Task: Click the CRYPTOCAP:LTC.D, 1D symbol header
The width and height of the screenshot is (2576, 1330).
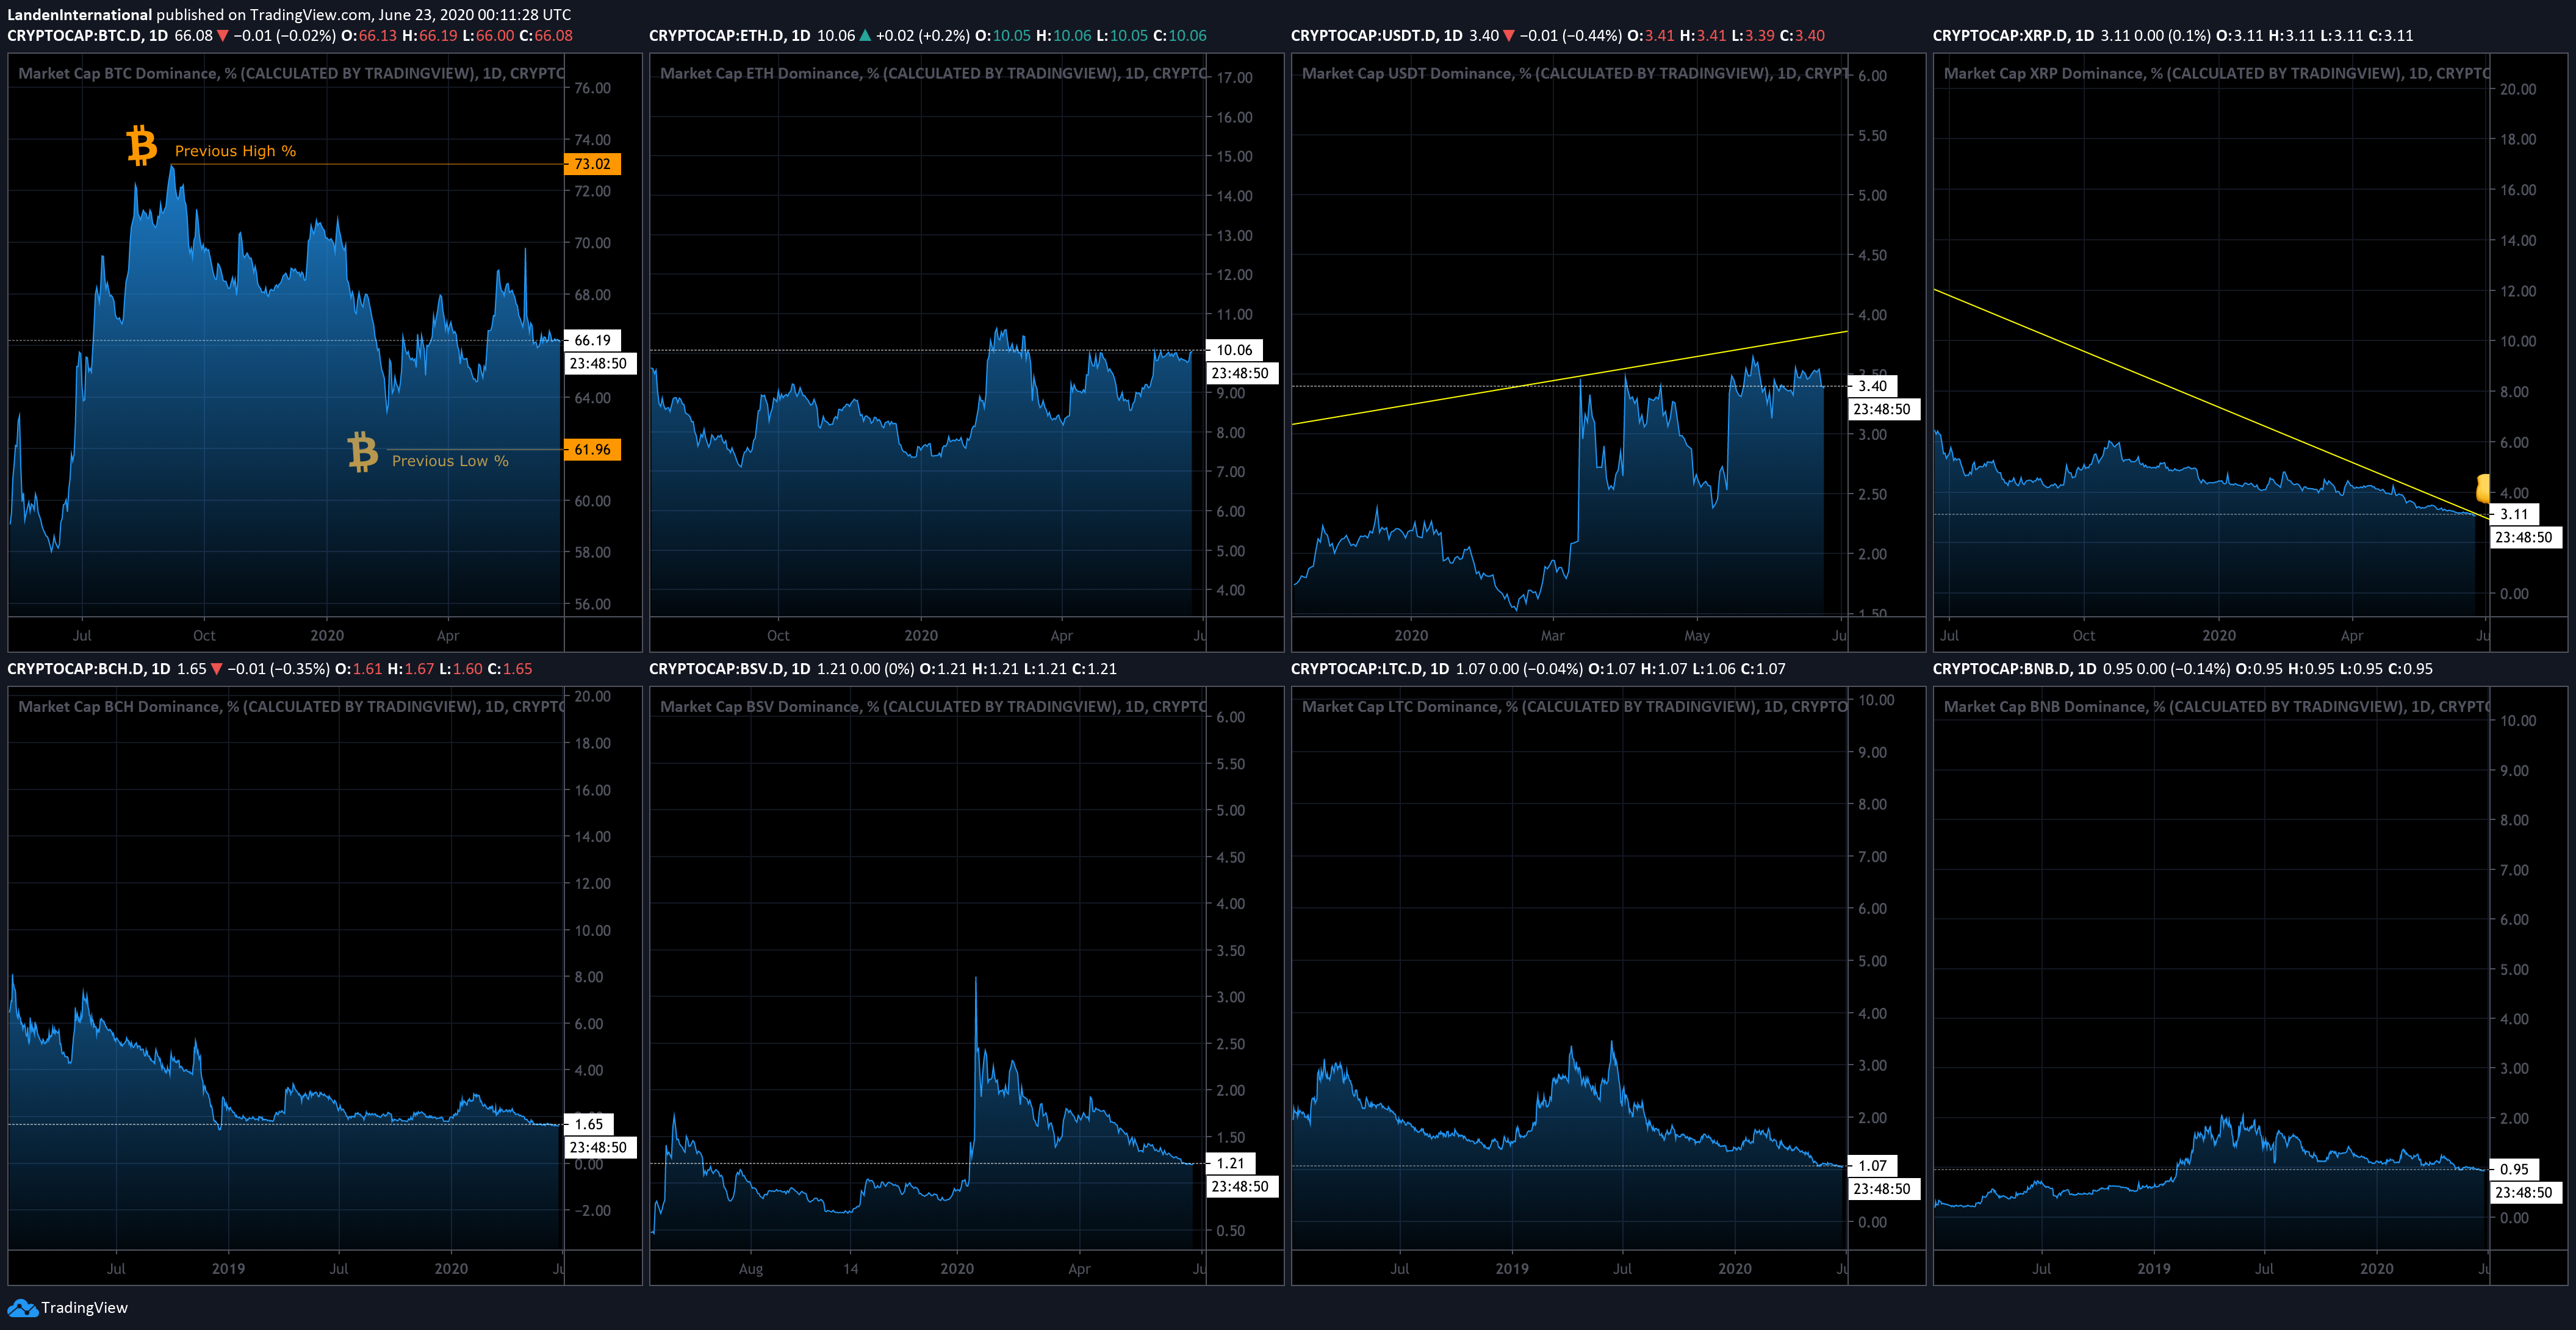Action: tap(1370, 669)
